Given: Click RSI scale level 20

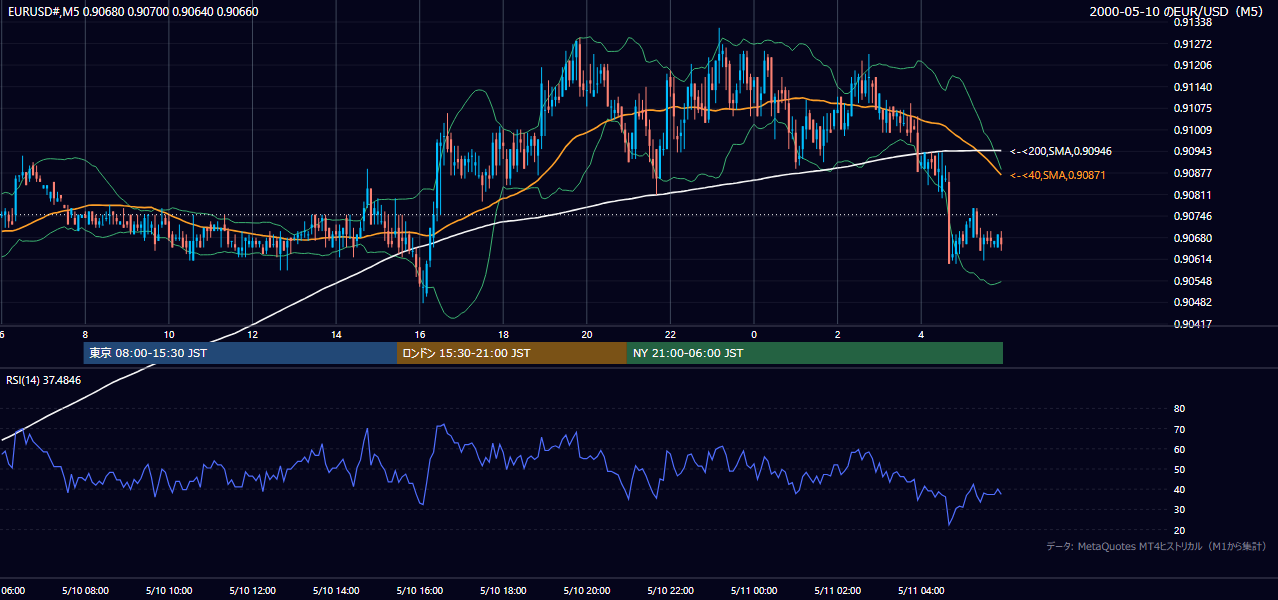Looking at the screenshot, I should tap(1179, 530).
